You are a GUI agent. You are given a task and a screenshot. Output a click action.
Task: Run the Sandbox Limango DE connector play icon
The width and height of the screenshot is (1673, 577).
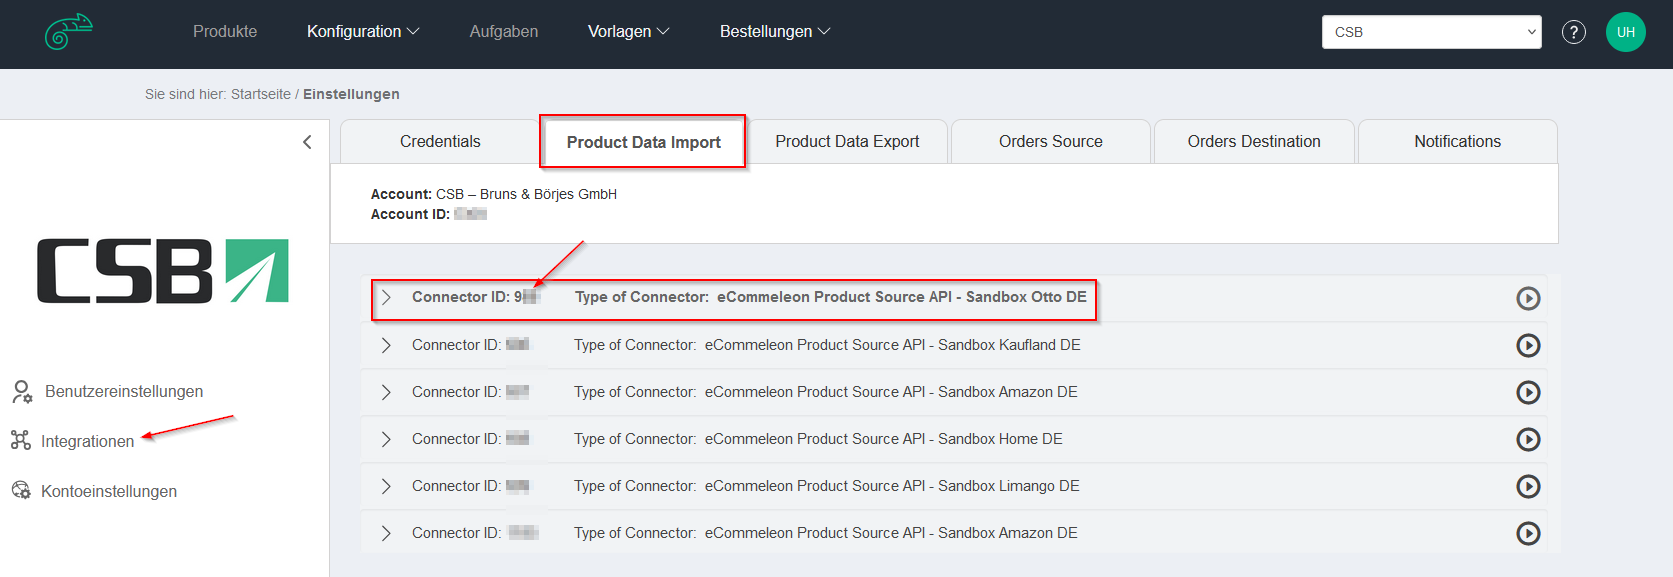tap(1528, 486)
